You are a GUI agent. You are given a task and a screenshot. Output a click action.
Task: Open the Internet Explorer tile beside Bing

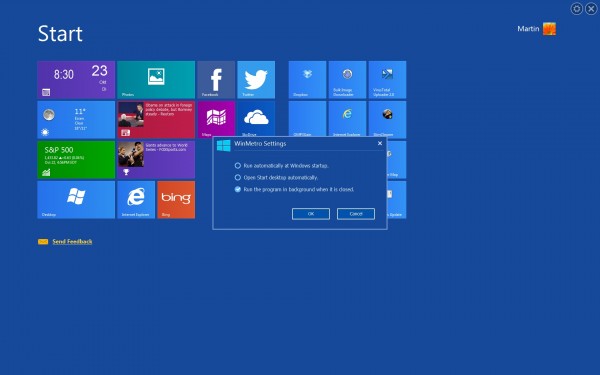136,200
